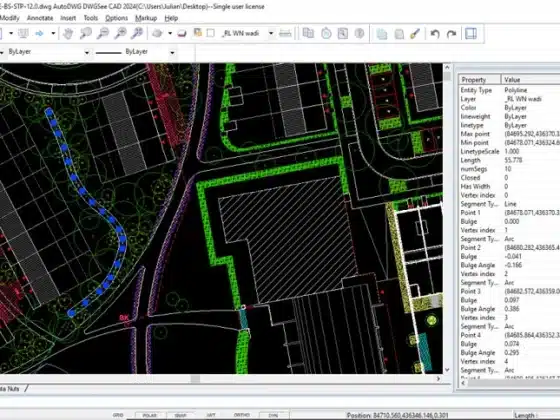Image resolution: width=560 pixels, height=420 pixels.
Task: Click the properties panel scroll left arrow
Action: coord(463,384)
